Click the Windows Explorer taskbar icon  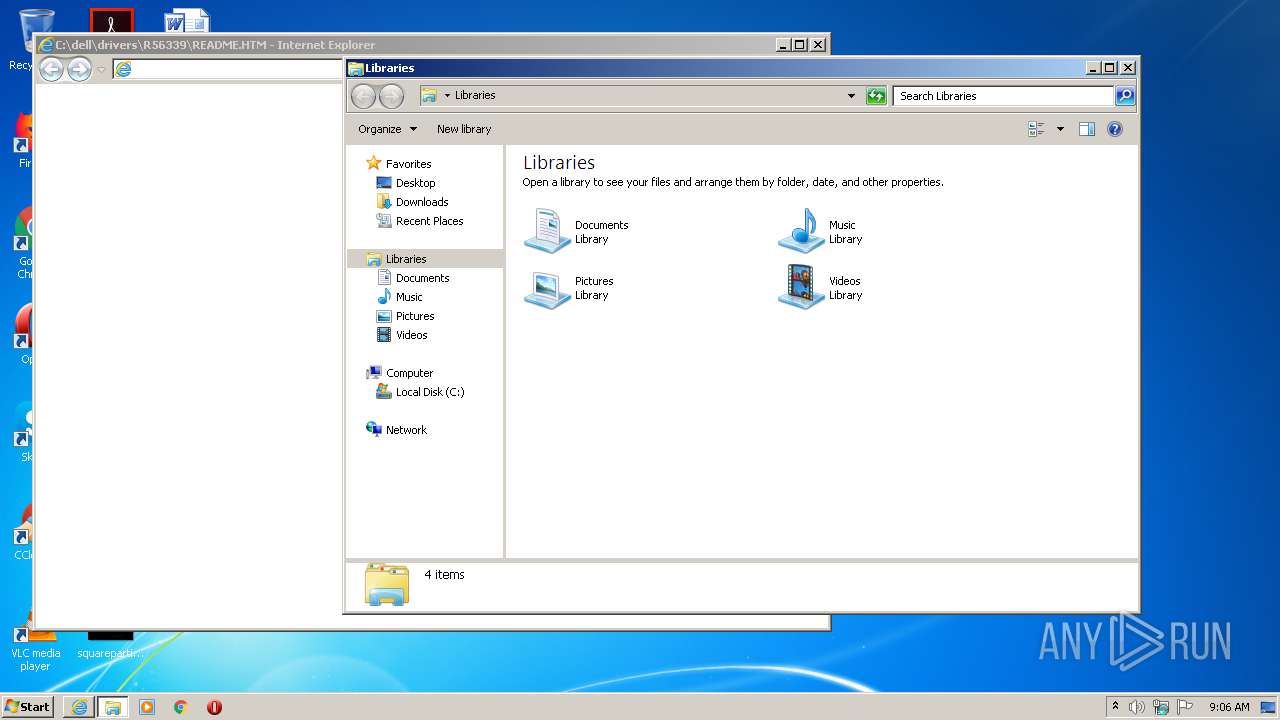click(x=113, y=707)
